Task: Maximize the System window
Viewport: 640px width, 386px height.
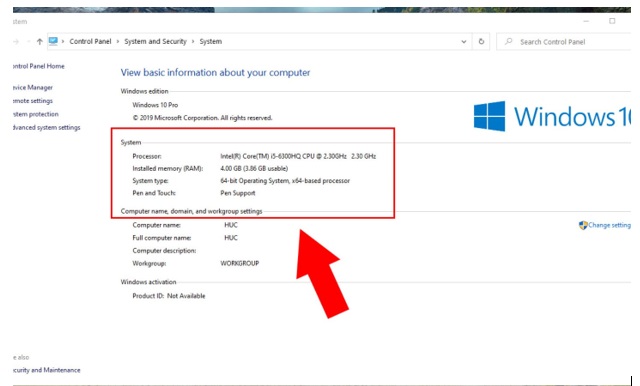Action: [612, 21]
